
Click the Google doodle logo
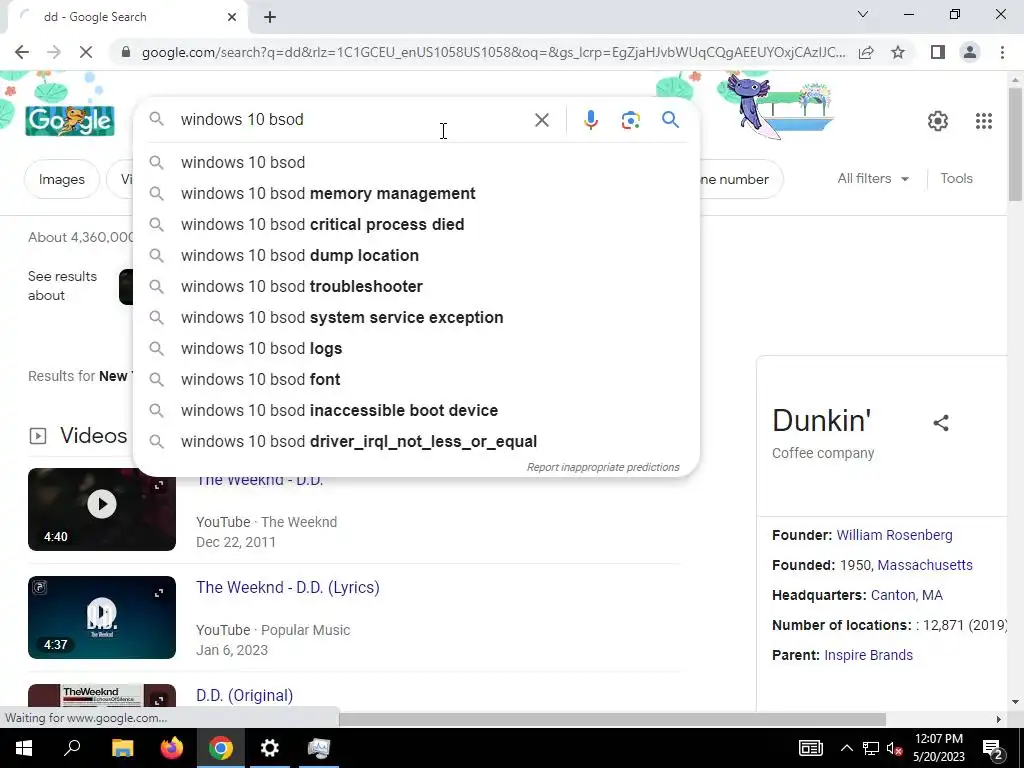point(70,120)
